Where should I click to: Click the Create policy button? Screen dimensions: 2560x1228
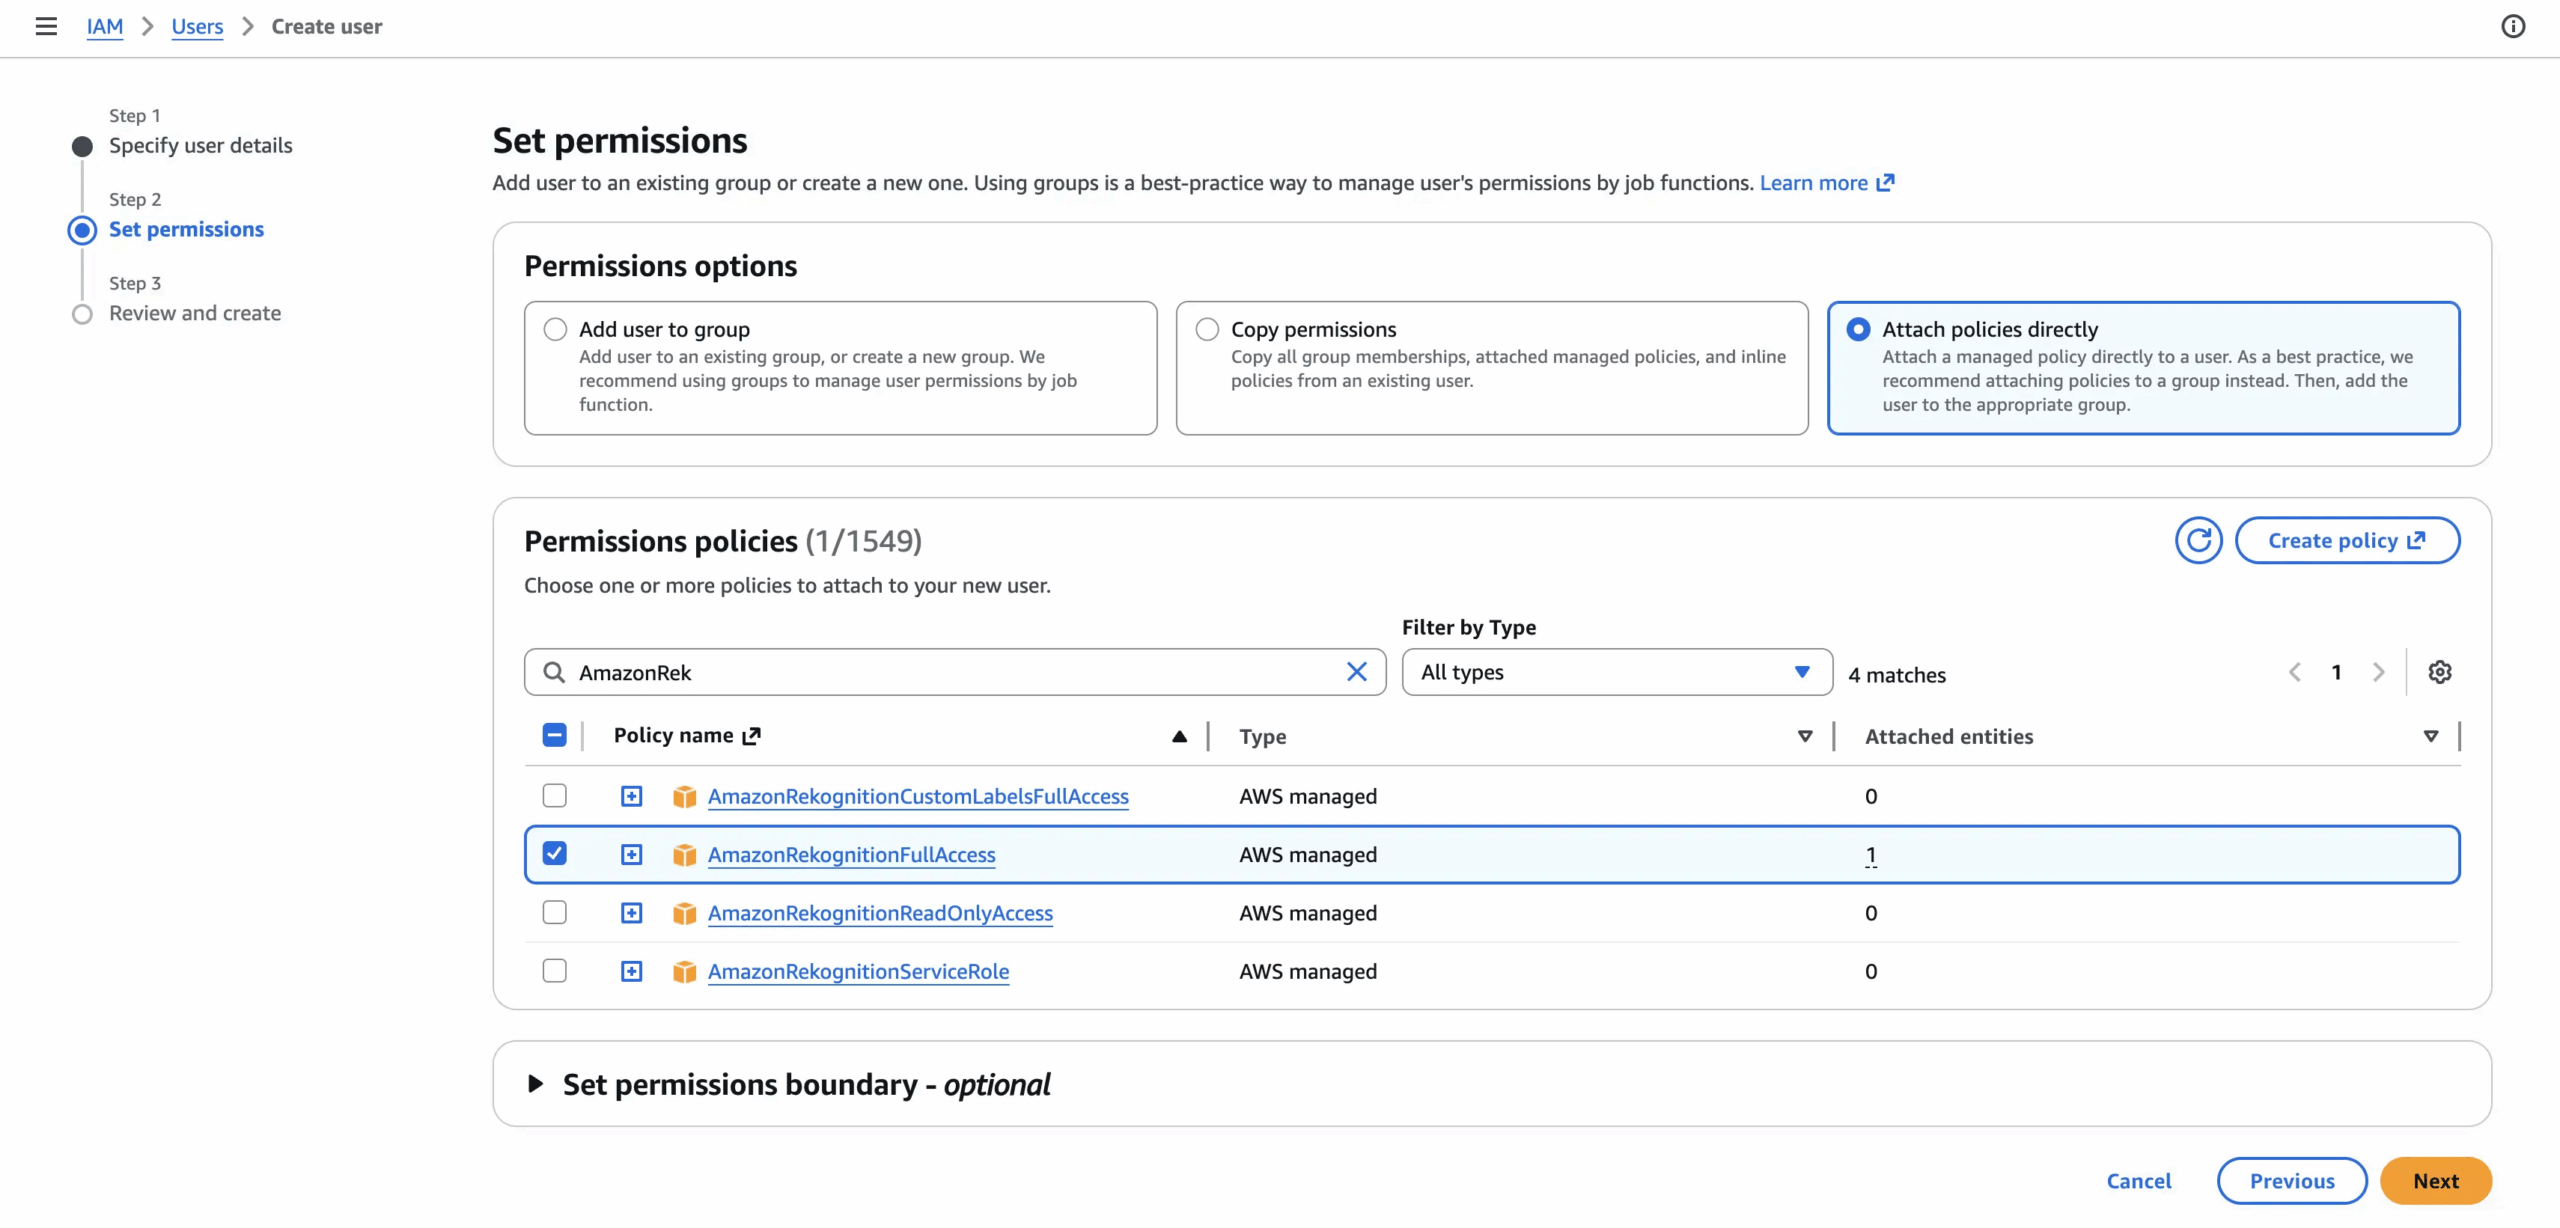[x=2347, y=540]
